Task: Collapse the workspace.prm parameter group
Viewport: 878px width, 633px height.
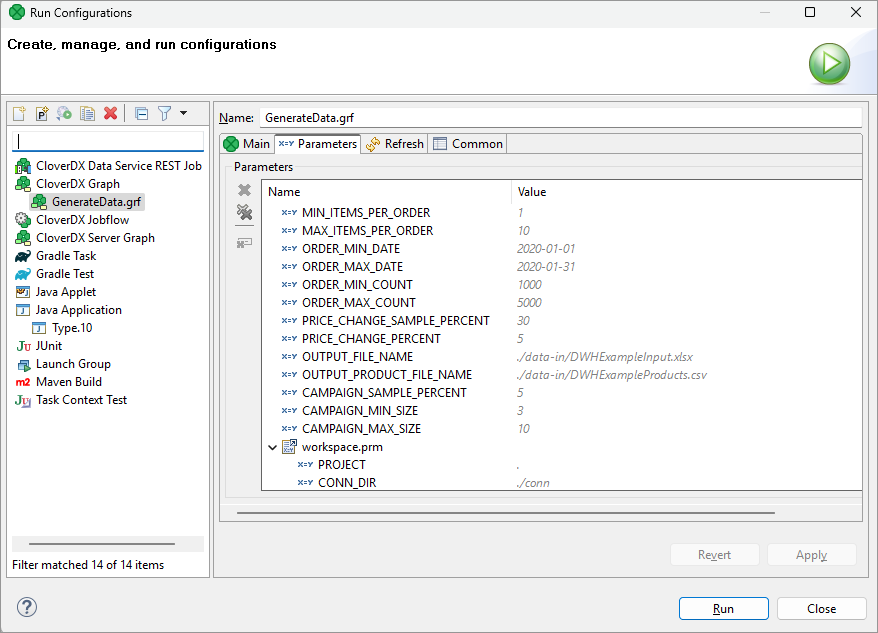Action: click(272, 446)
